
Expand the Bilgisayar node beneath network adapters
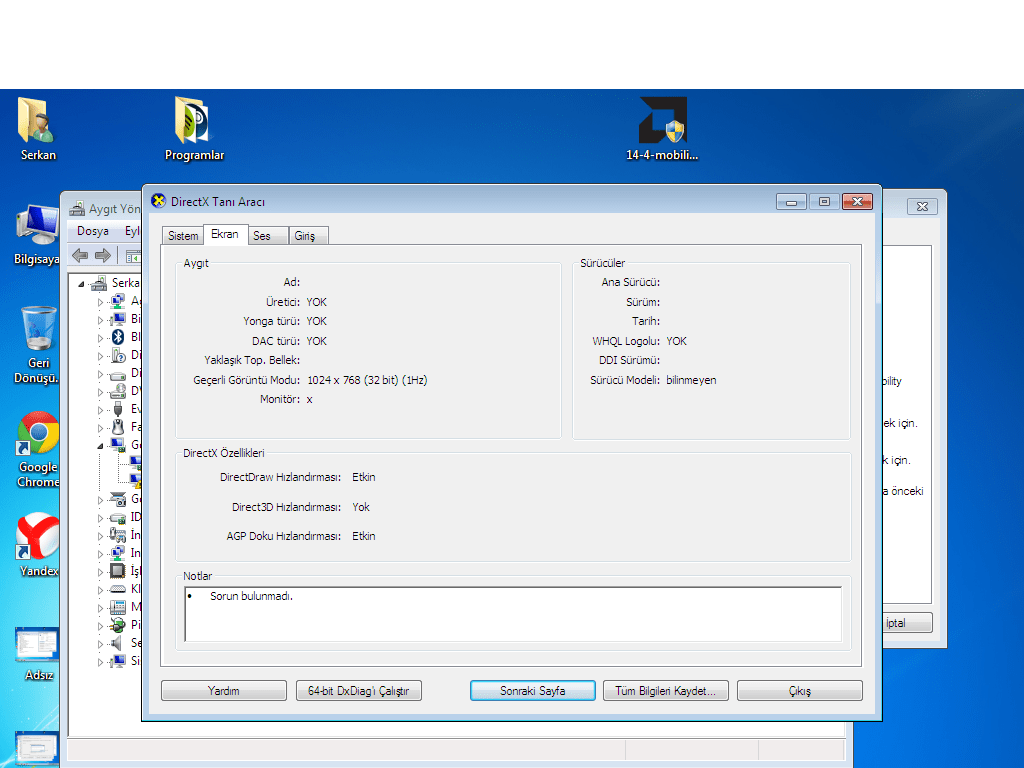point(100,320)
